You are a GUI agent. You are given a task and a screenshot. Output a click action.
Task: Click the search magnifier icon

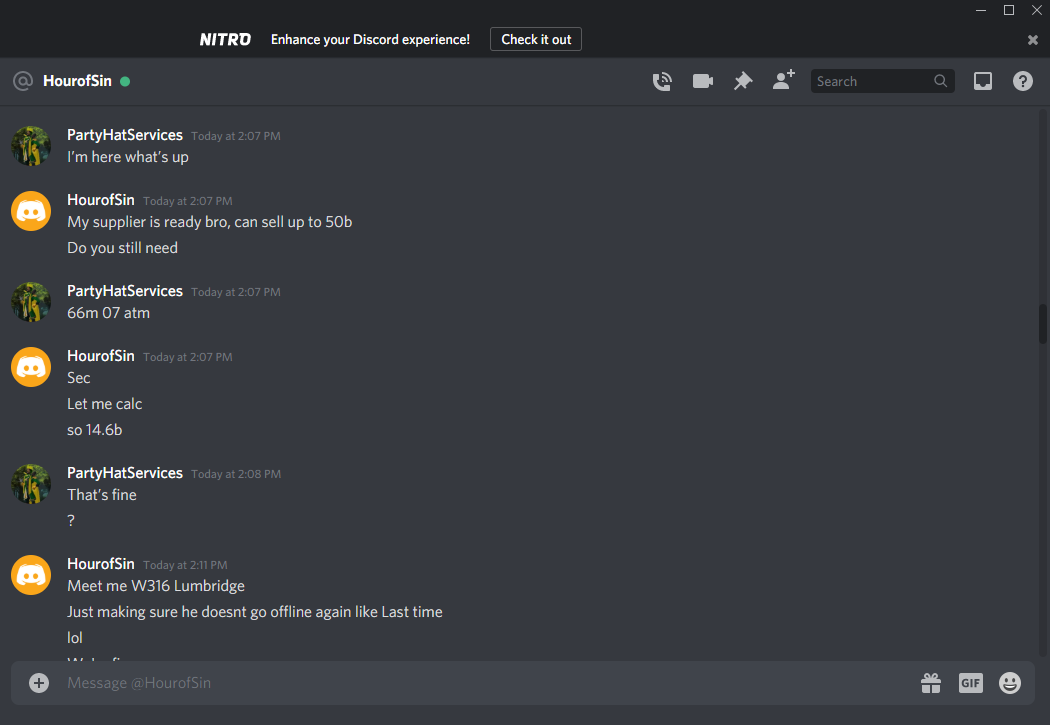[x=940, y=81]
